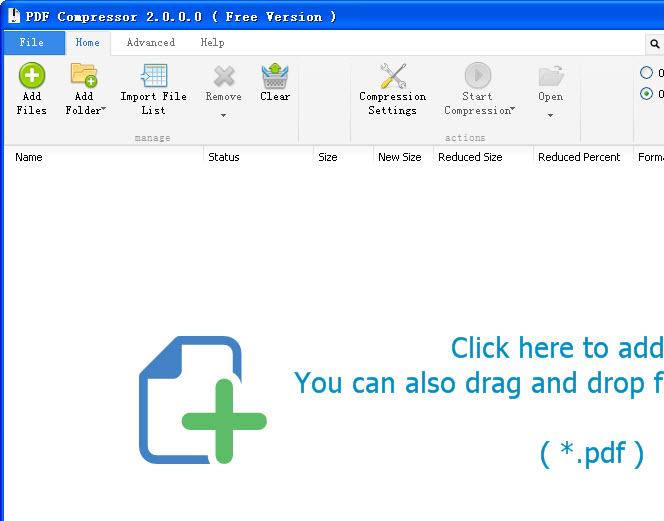Expand the Open dropdown arrow

click(x=550, y=115)
